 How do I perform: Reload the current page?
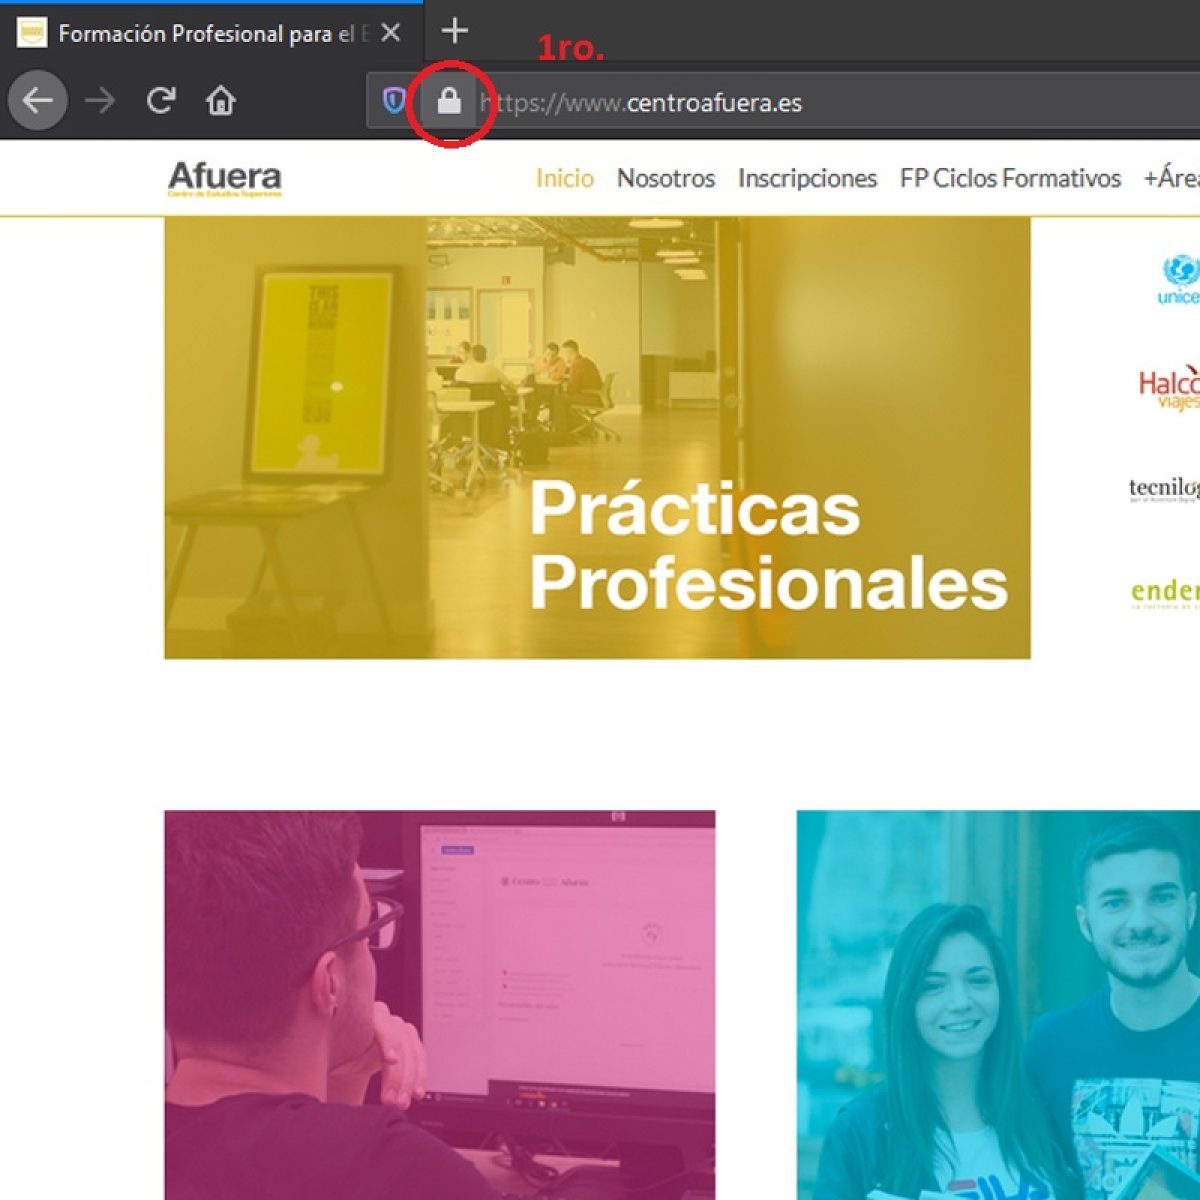pyautogui.click(x=160, y=101)
